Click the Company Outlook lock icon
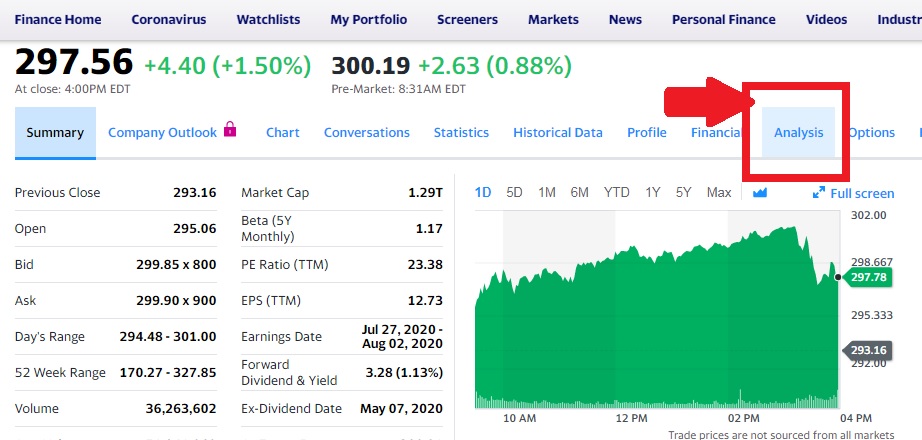Screen dimensions: 922x440 coord(230,129)
